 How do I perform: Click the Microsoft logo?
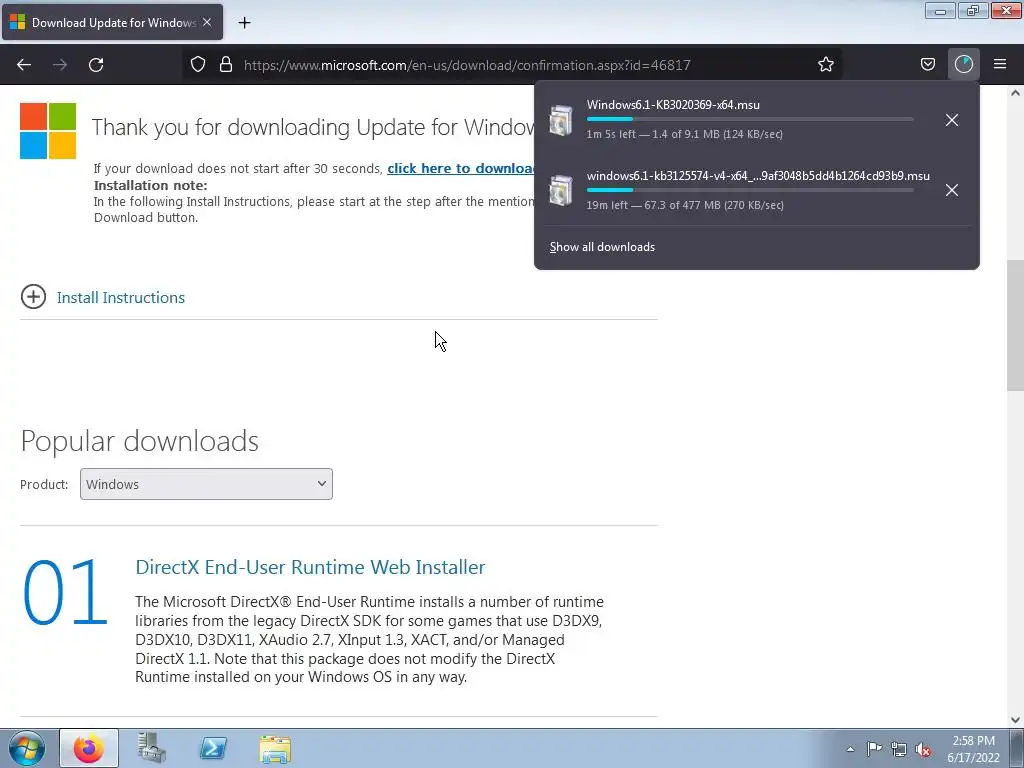pos(48,131)
